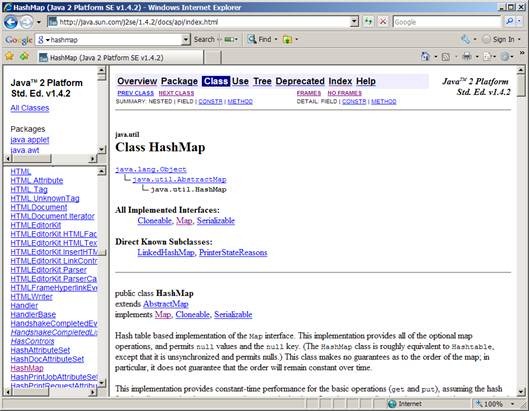Open a new blank tab
The width and height of the screenshot is (529, 411).
point(213,58)
